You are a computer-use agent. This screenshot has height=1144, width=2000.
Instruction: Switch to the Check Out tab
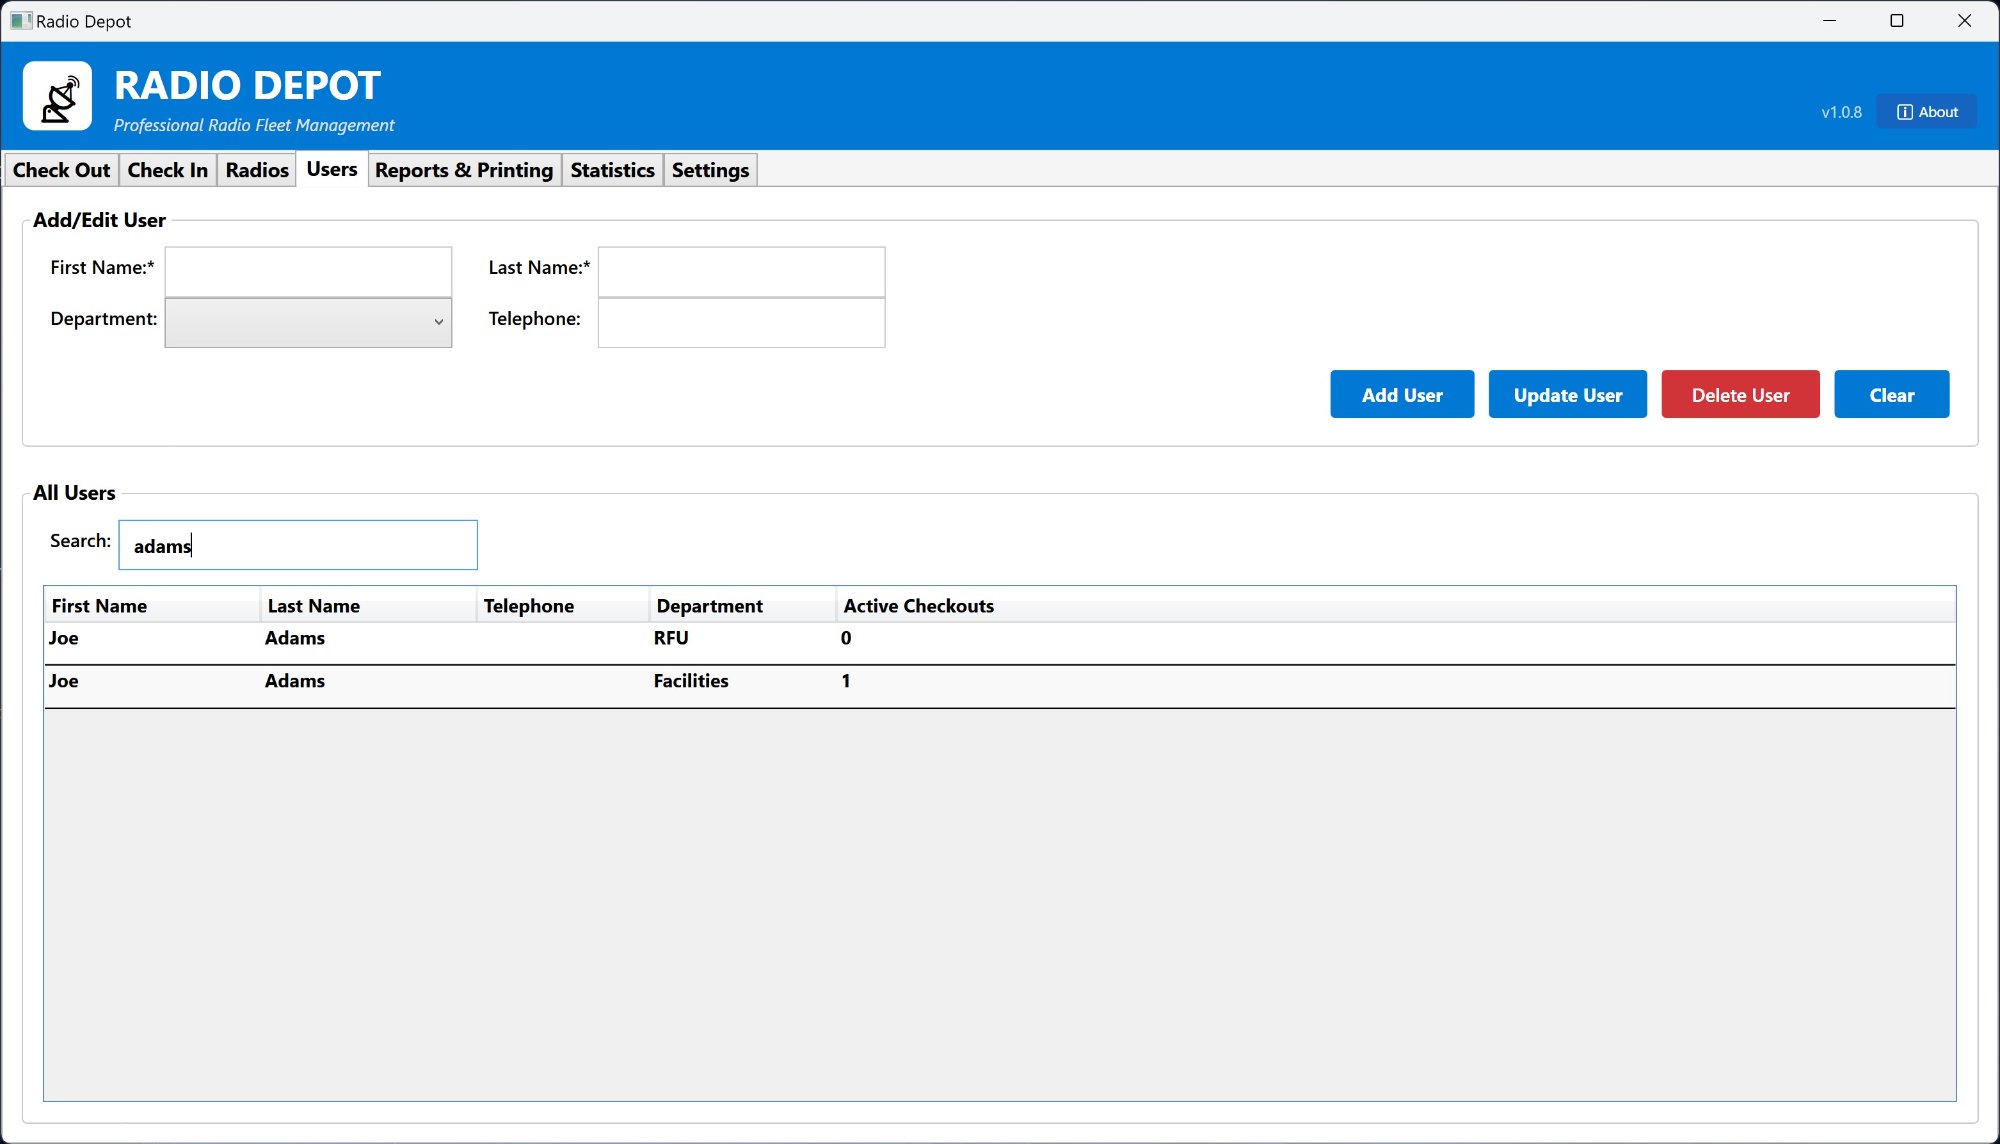click(61, 170)
